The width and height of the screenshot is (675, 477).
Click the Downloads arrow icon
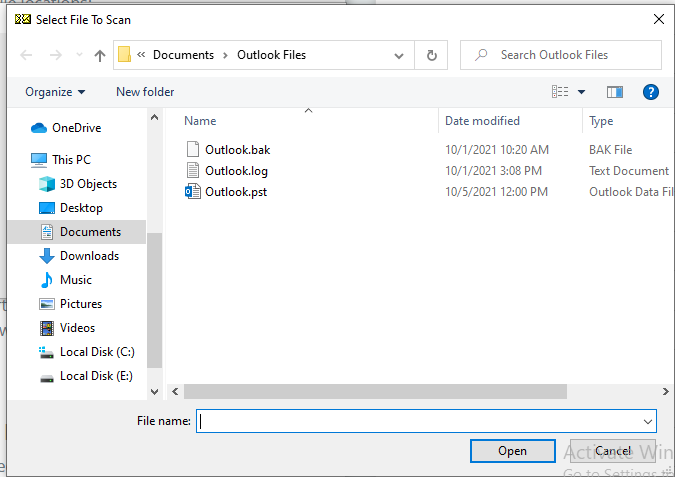[47, 256]
